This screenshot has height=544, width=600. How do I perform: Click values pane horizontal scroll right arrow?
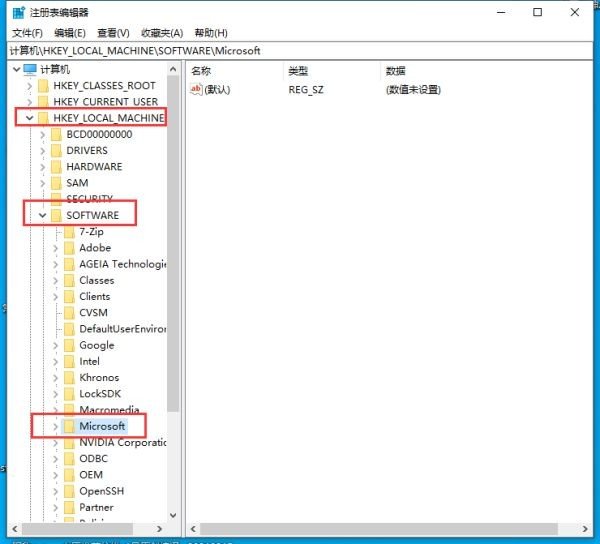click(x=585, y=529)
